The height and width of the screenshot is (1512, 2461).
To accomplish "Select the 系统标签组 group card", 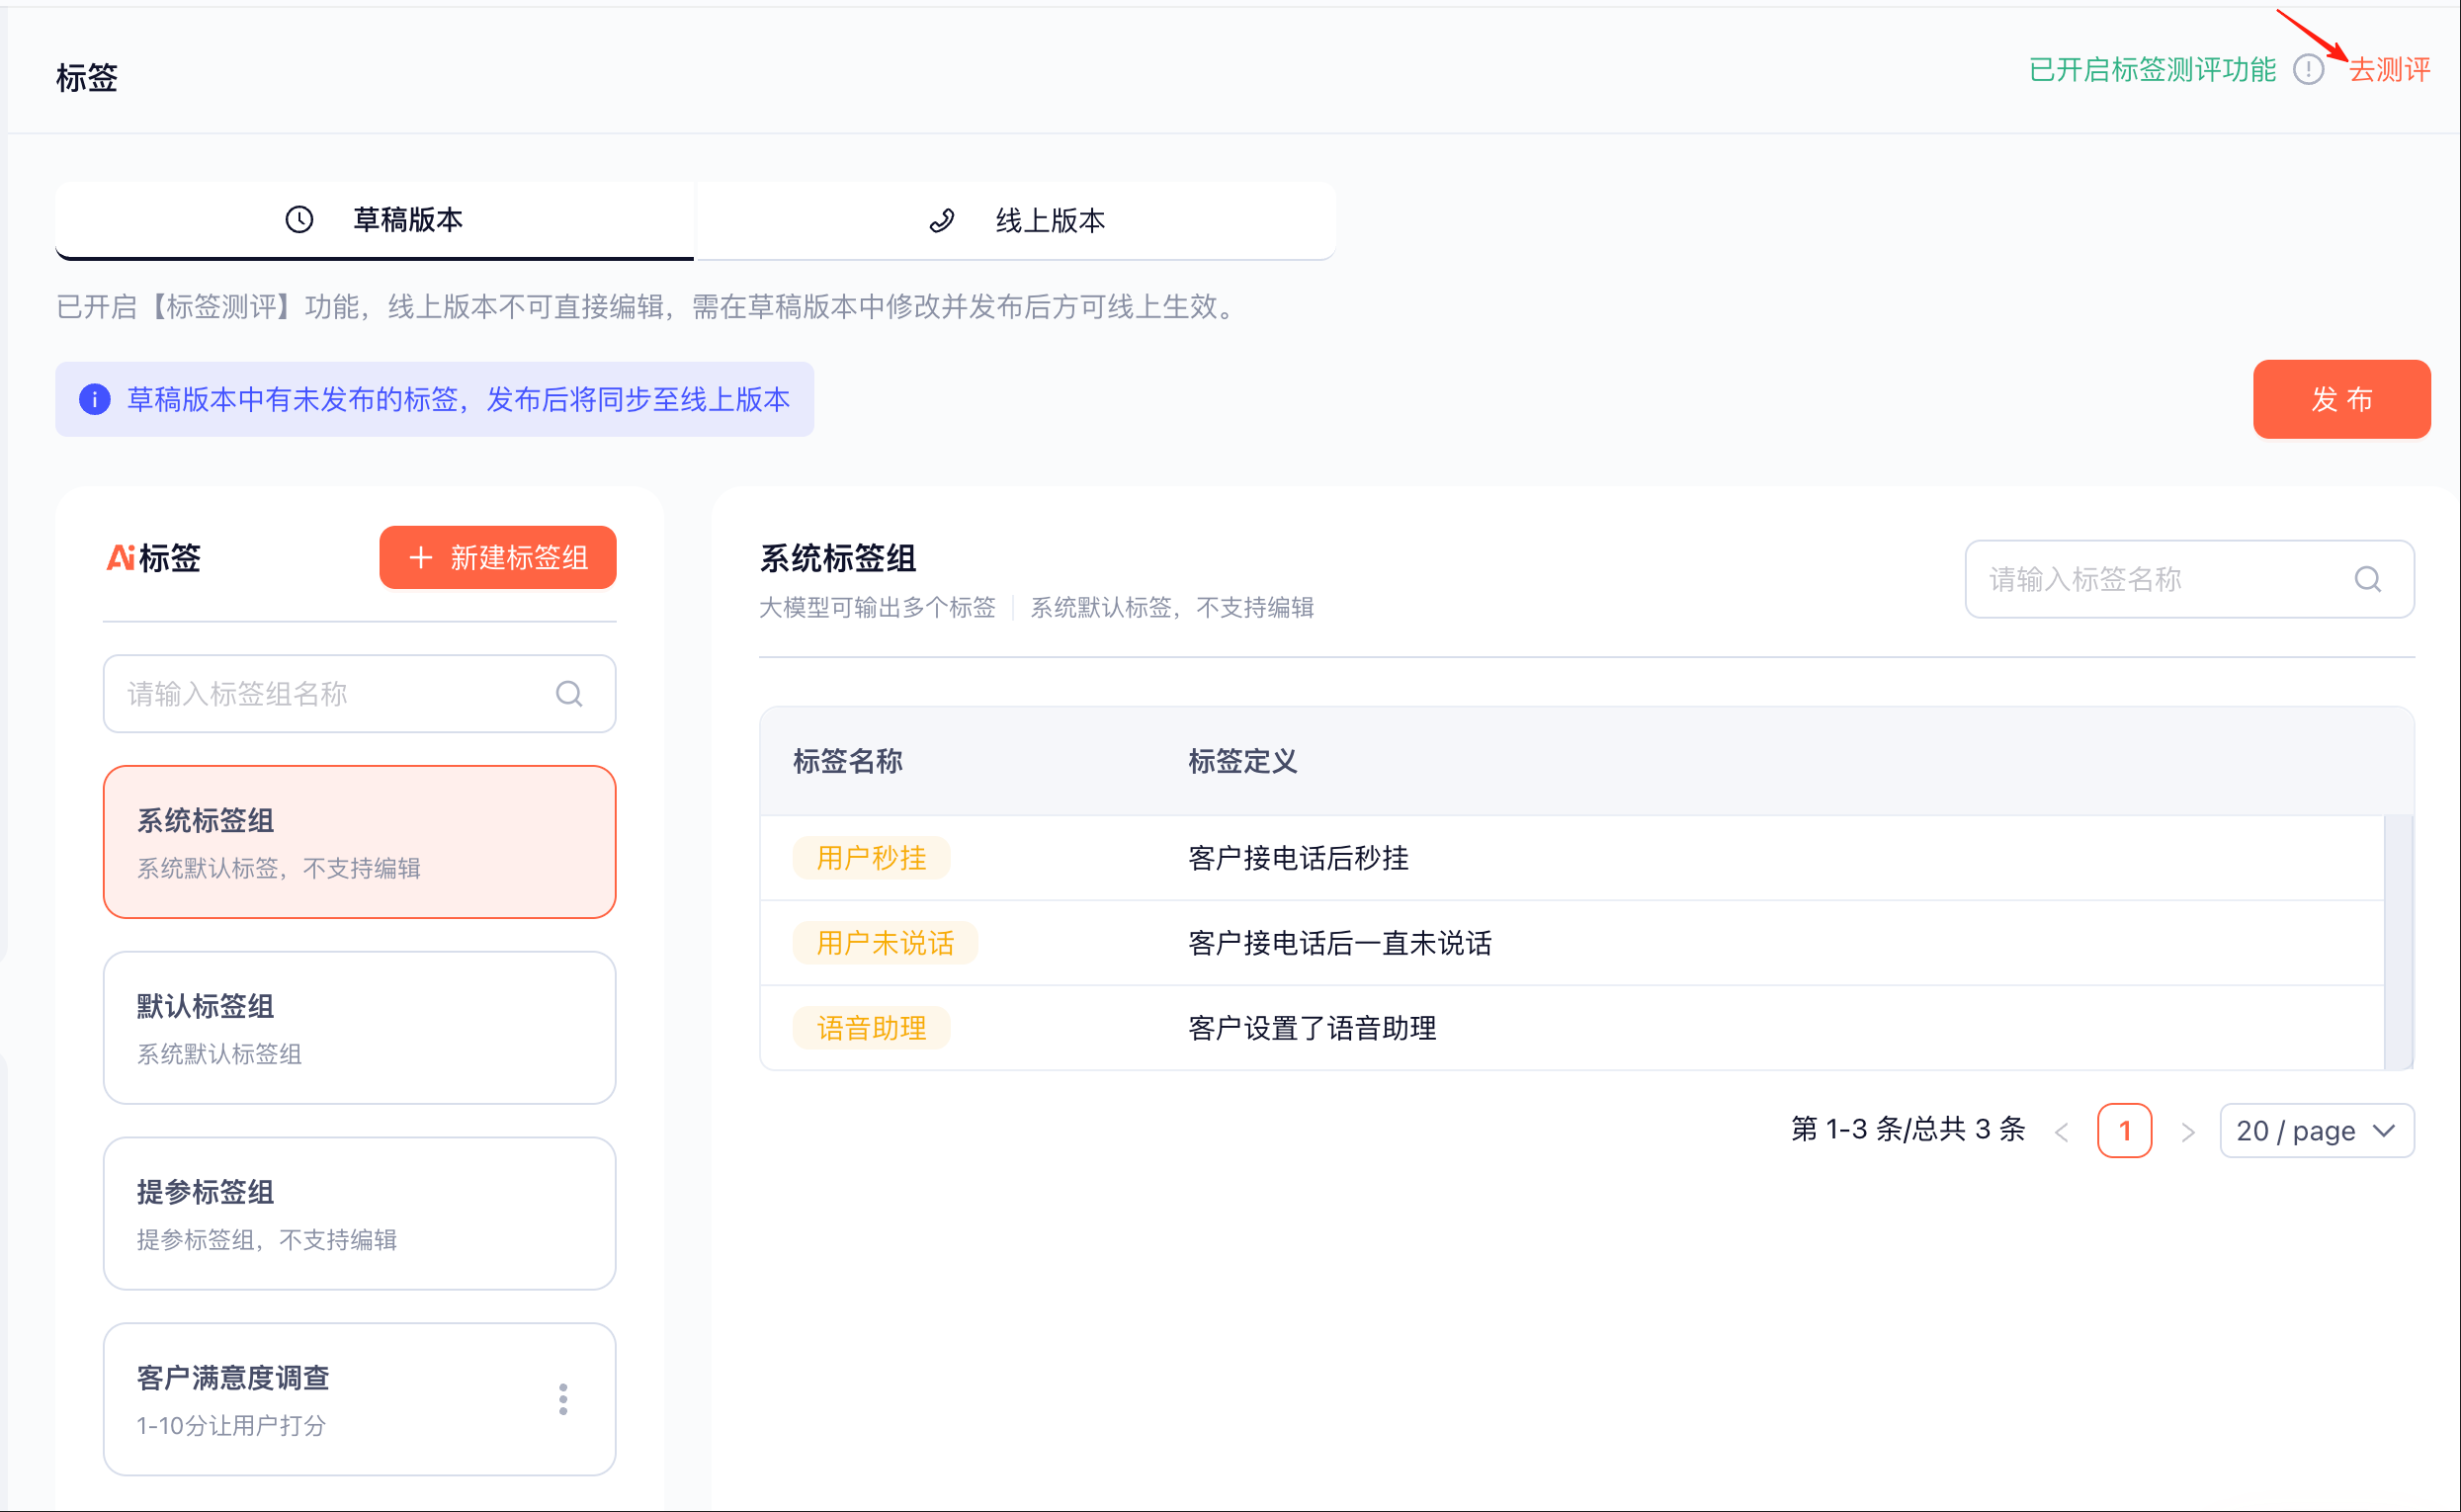I will coord(359,842).
